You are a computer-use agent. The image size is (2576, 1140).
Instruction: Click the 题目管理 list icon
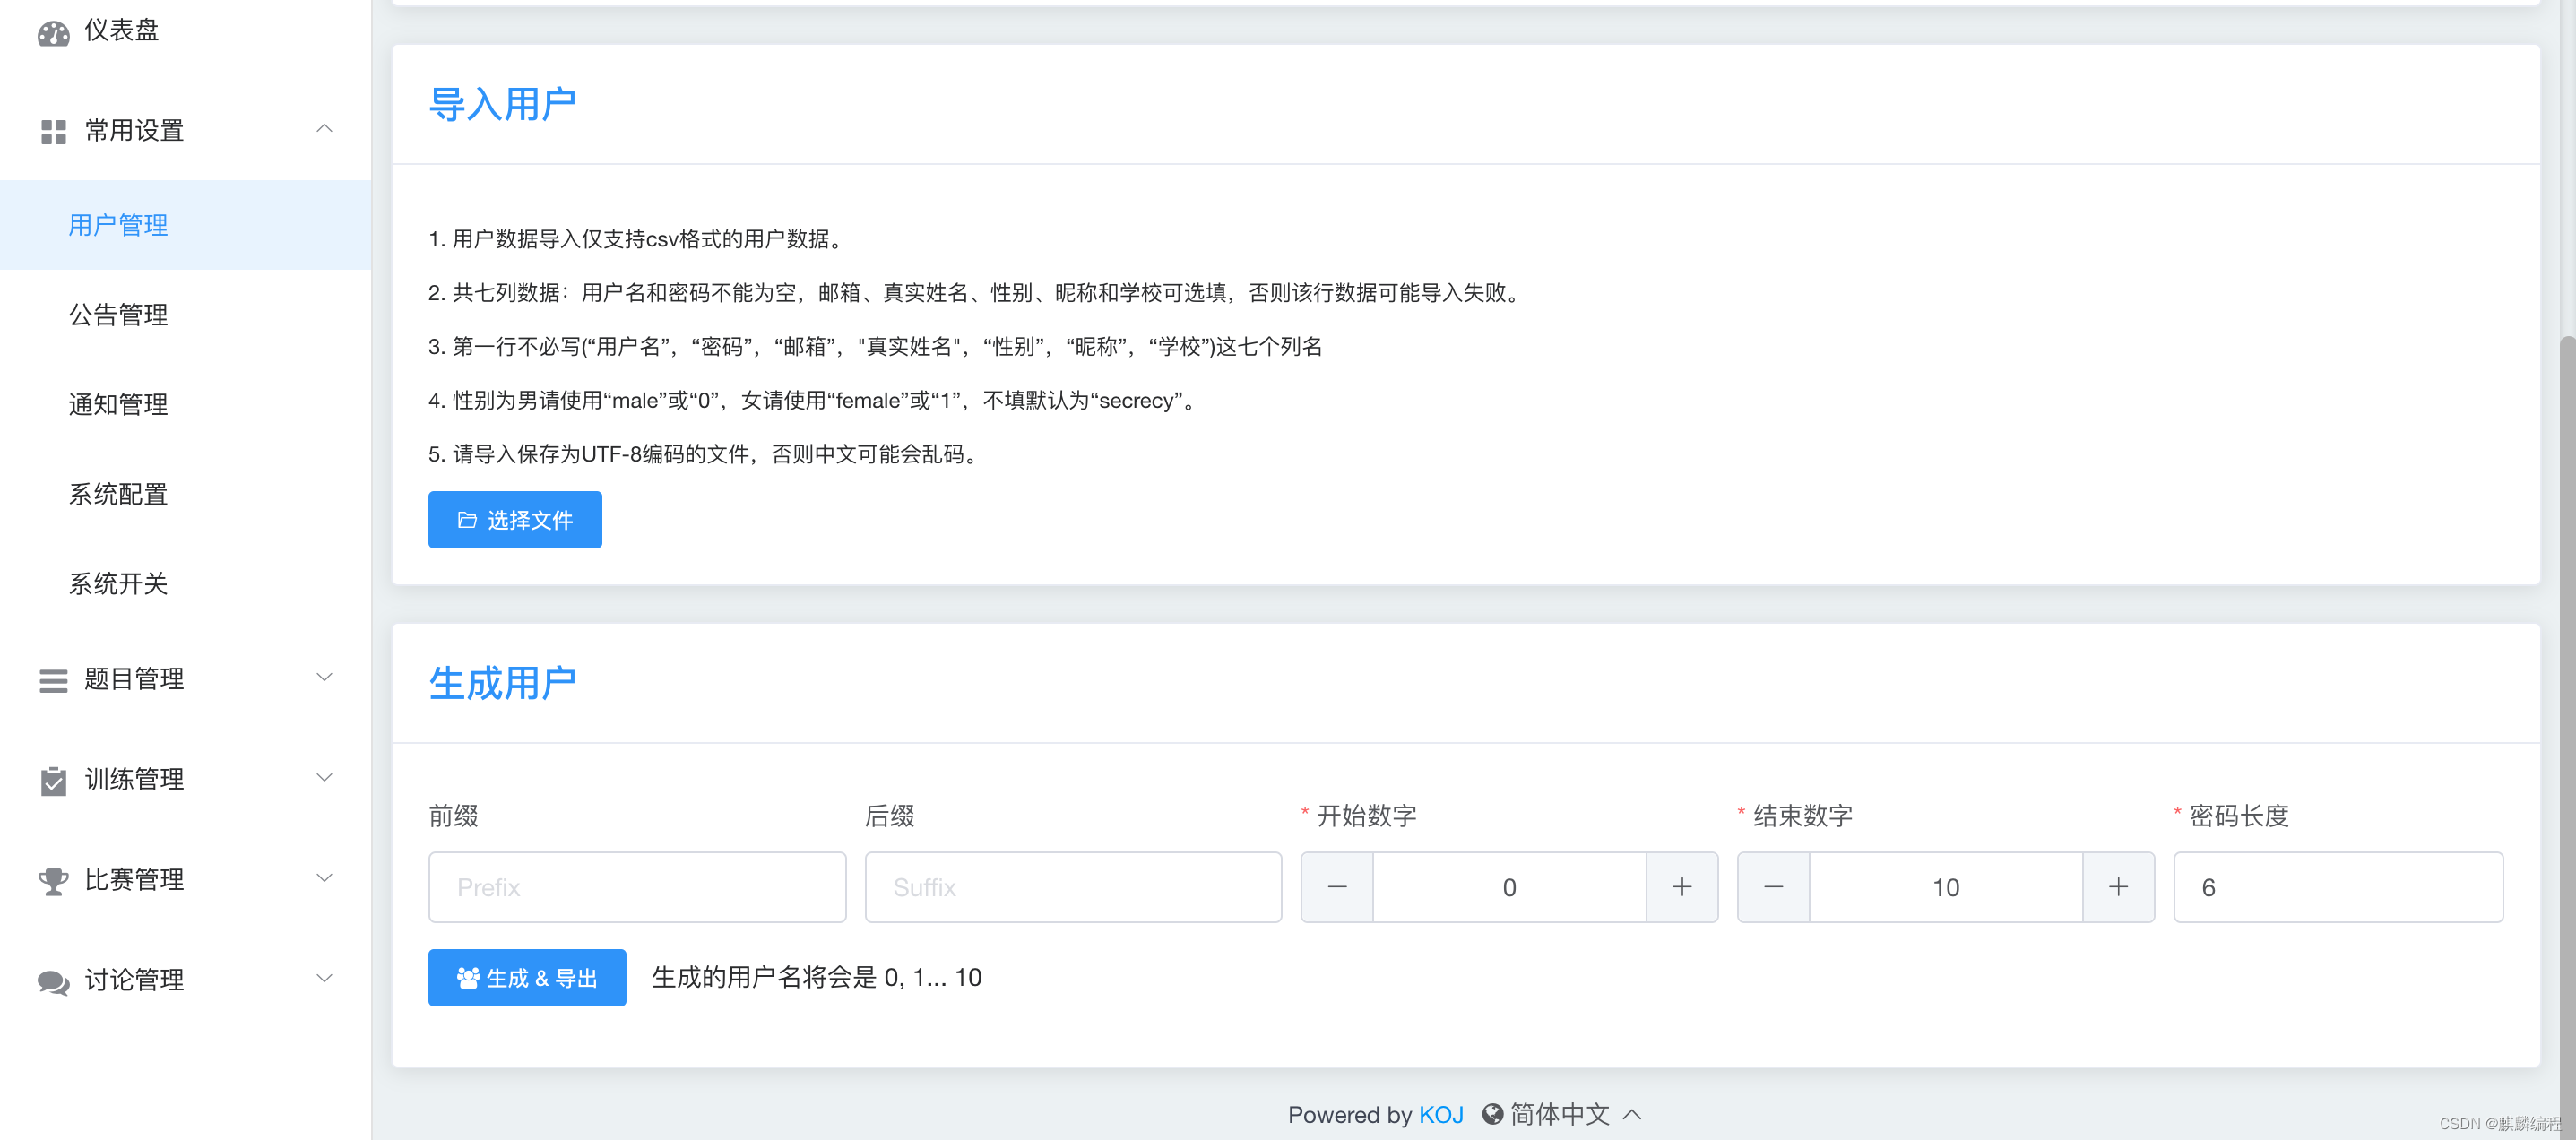(53, 680)
